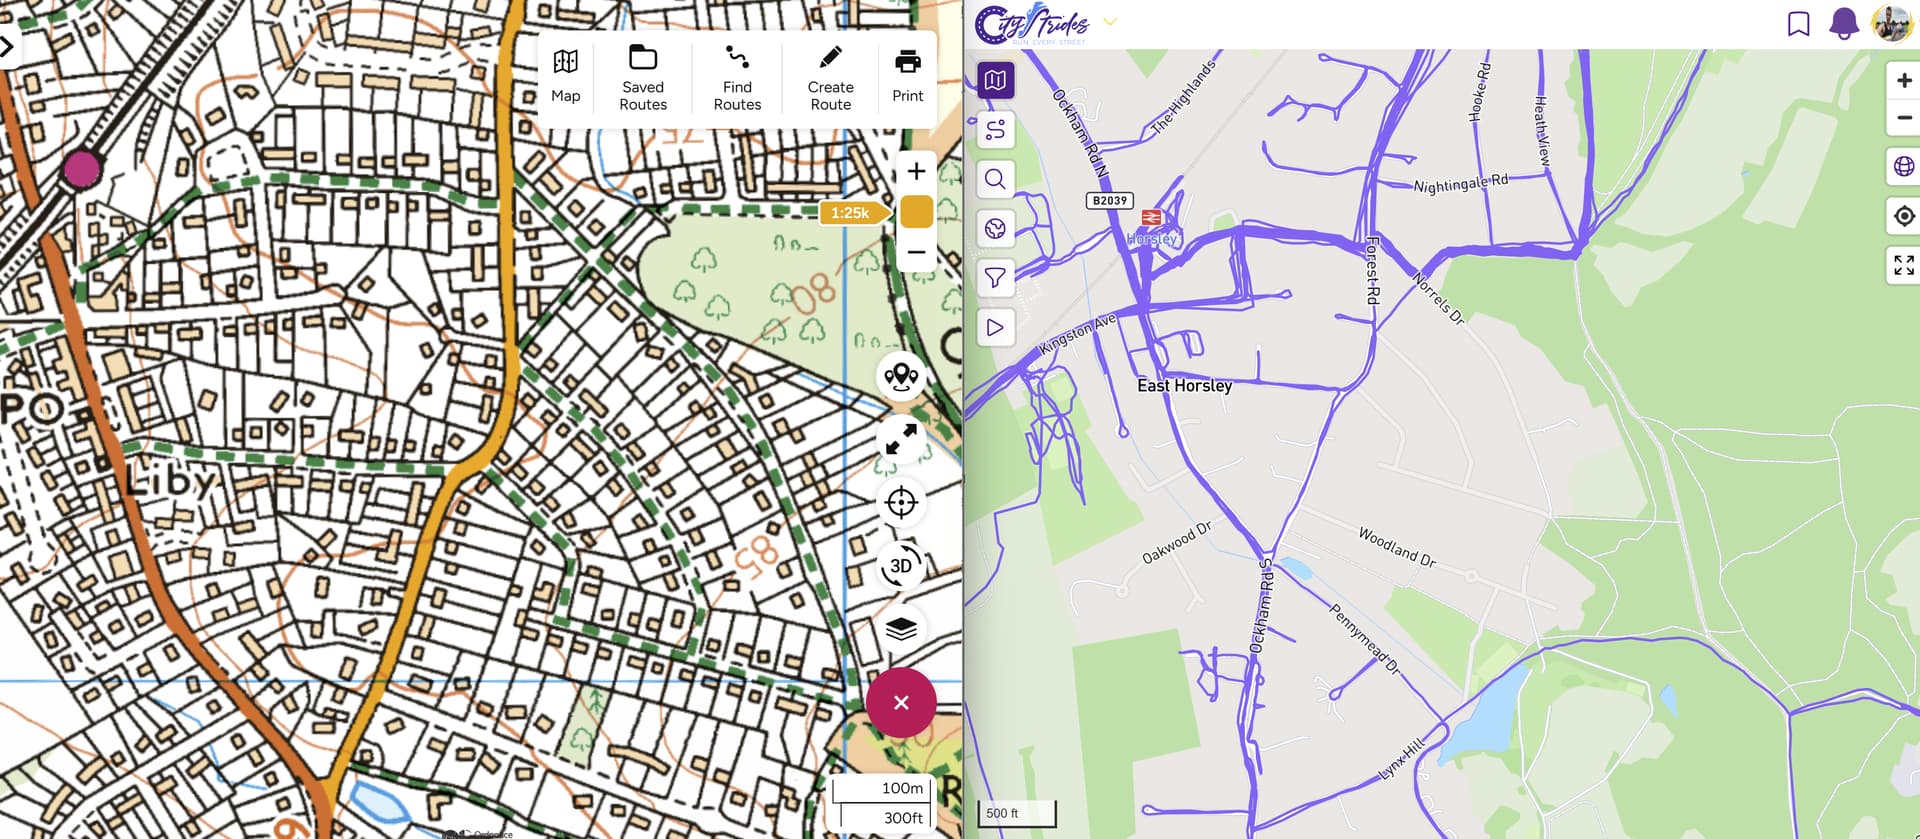Open places of interest pin icon
The image size is (1920, 839).
coord(901,377)
